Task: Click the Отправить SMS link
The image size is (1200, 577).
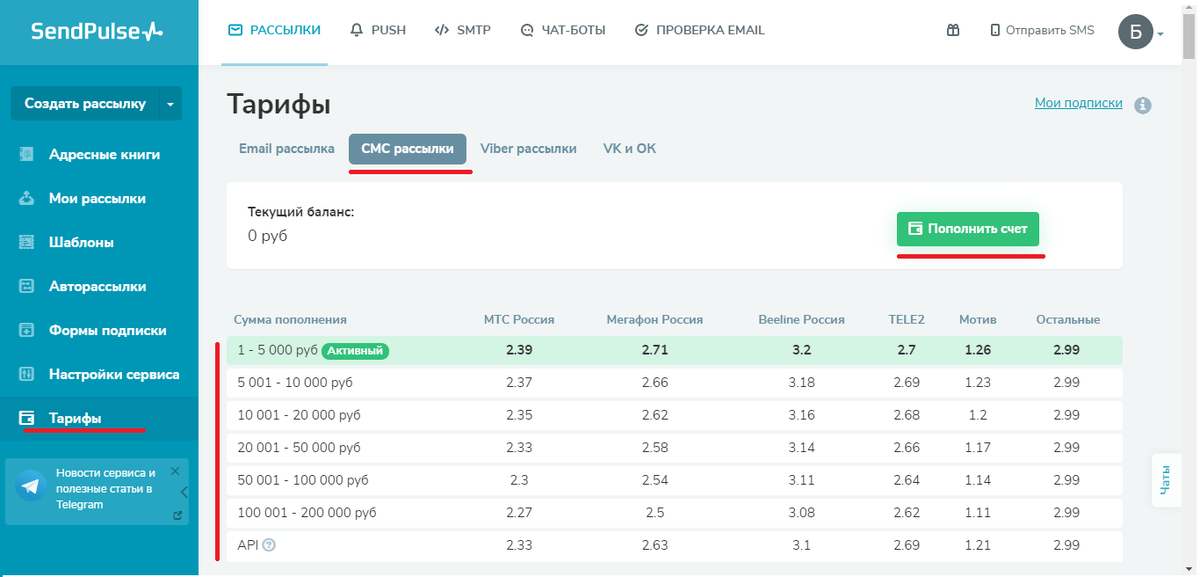Action: 1042,30
